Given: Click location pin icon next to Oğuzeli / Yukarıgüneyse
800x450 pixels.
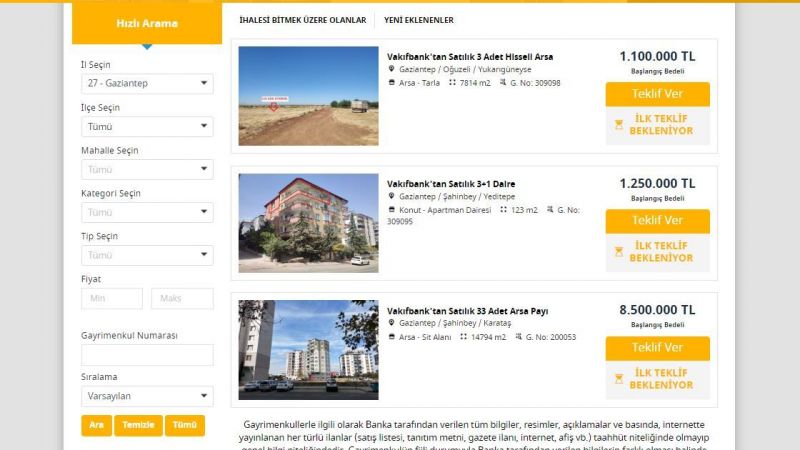Looking at the screenshot, I should pos(391,69).
